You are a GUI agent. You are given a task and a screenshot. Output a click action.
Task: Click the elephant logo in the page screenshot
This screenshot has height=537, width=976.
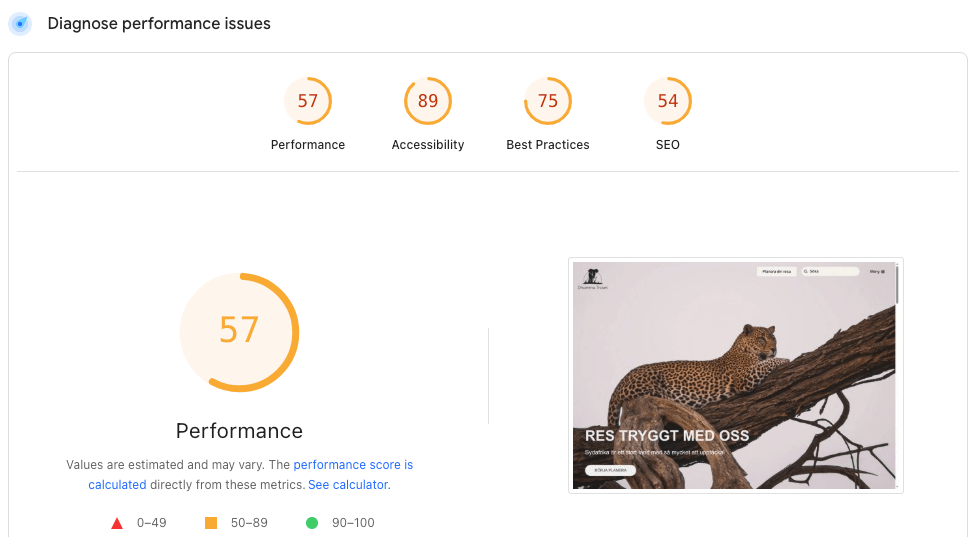[594, 277]
